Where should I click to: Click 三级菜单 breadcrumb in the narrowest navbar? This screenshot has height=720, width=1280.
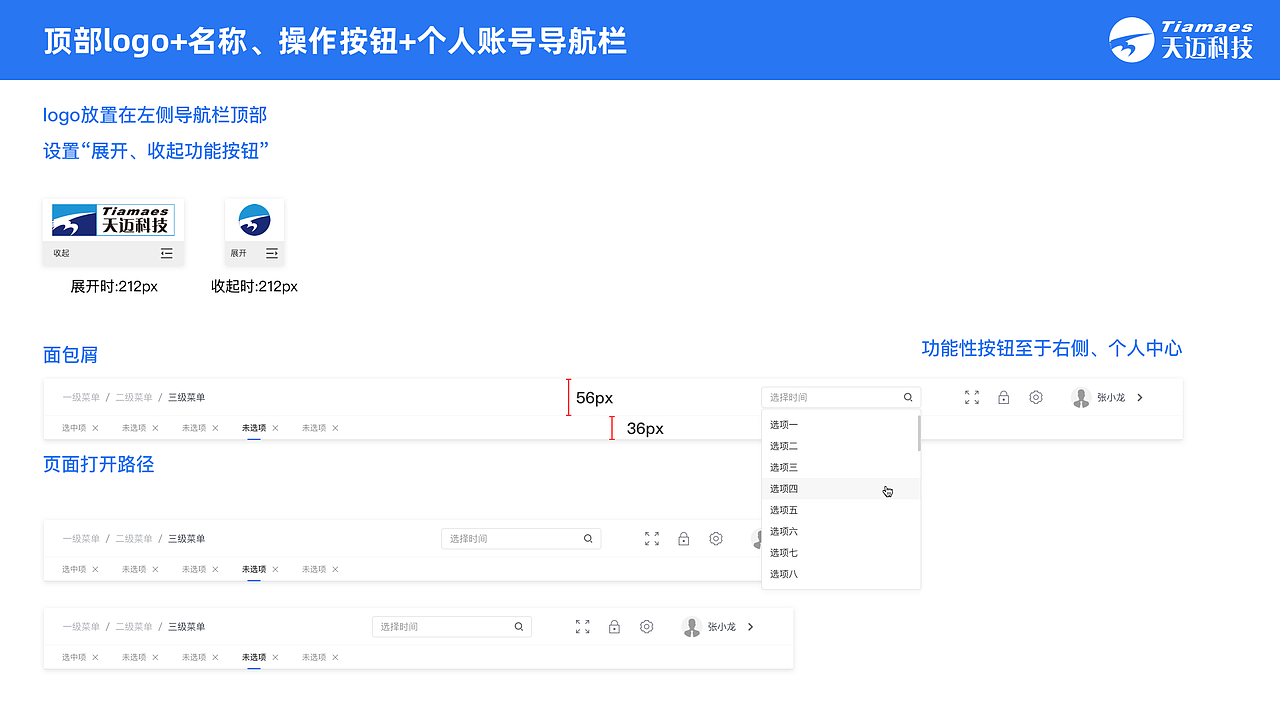[187, 627]
